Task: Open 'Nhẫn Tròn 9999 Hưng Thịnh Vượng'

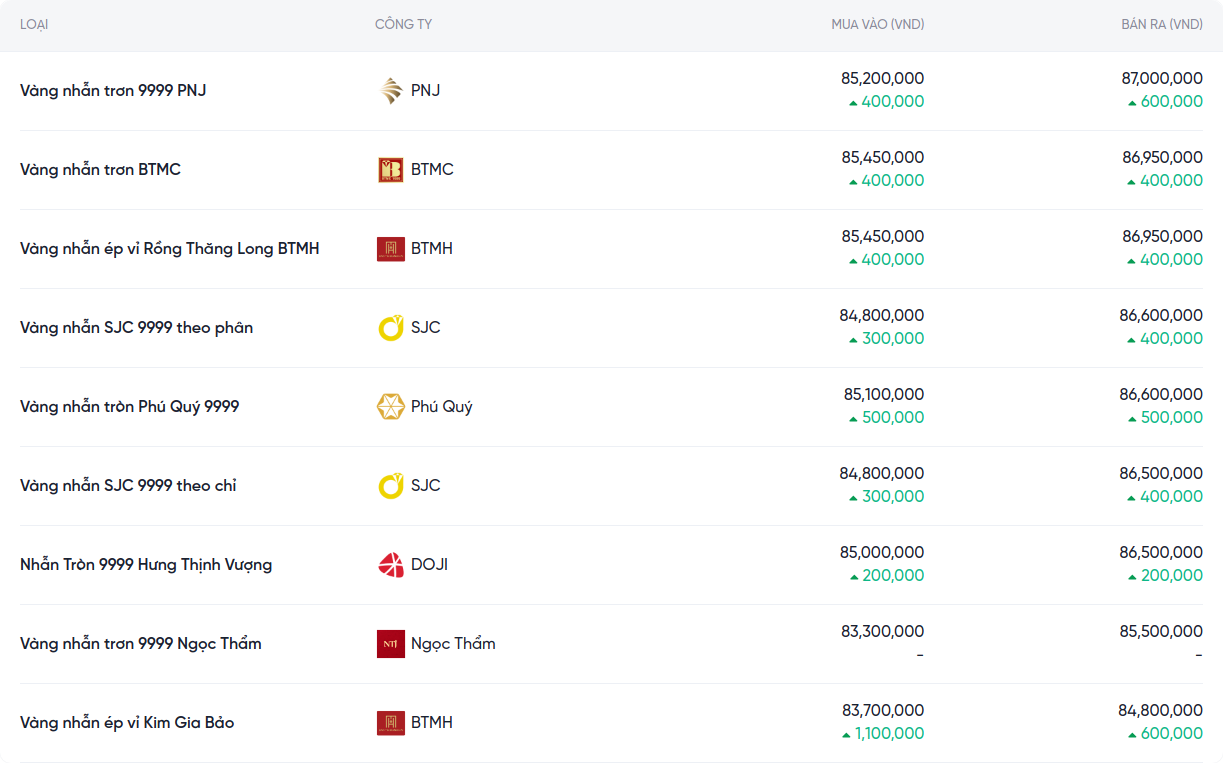Action: (146, 565)
